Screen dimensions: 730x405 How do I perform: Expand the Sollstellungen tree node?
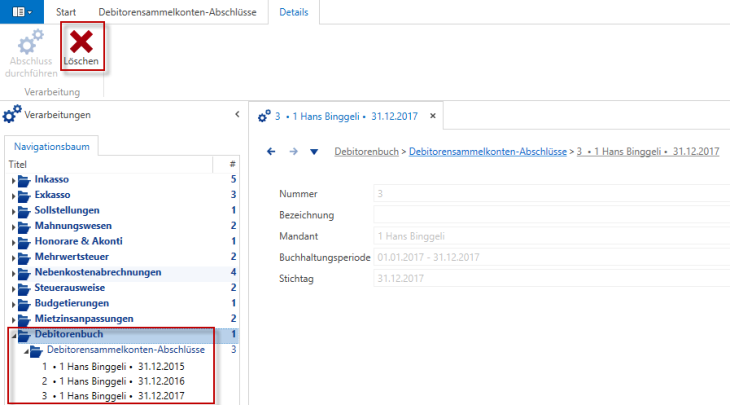point(13,211)
